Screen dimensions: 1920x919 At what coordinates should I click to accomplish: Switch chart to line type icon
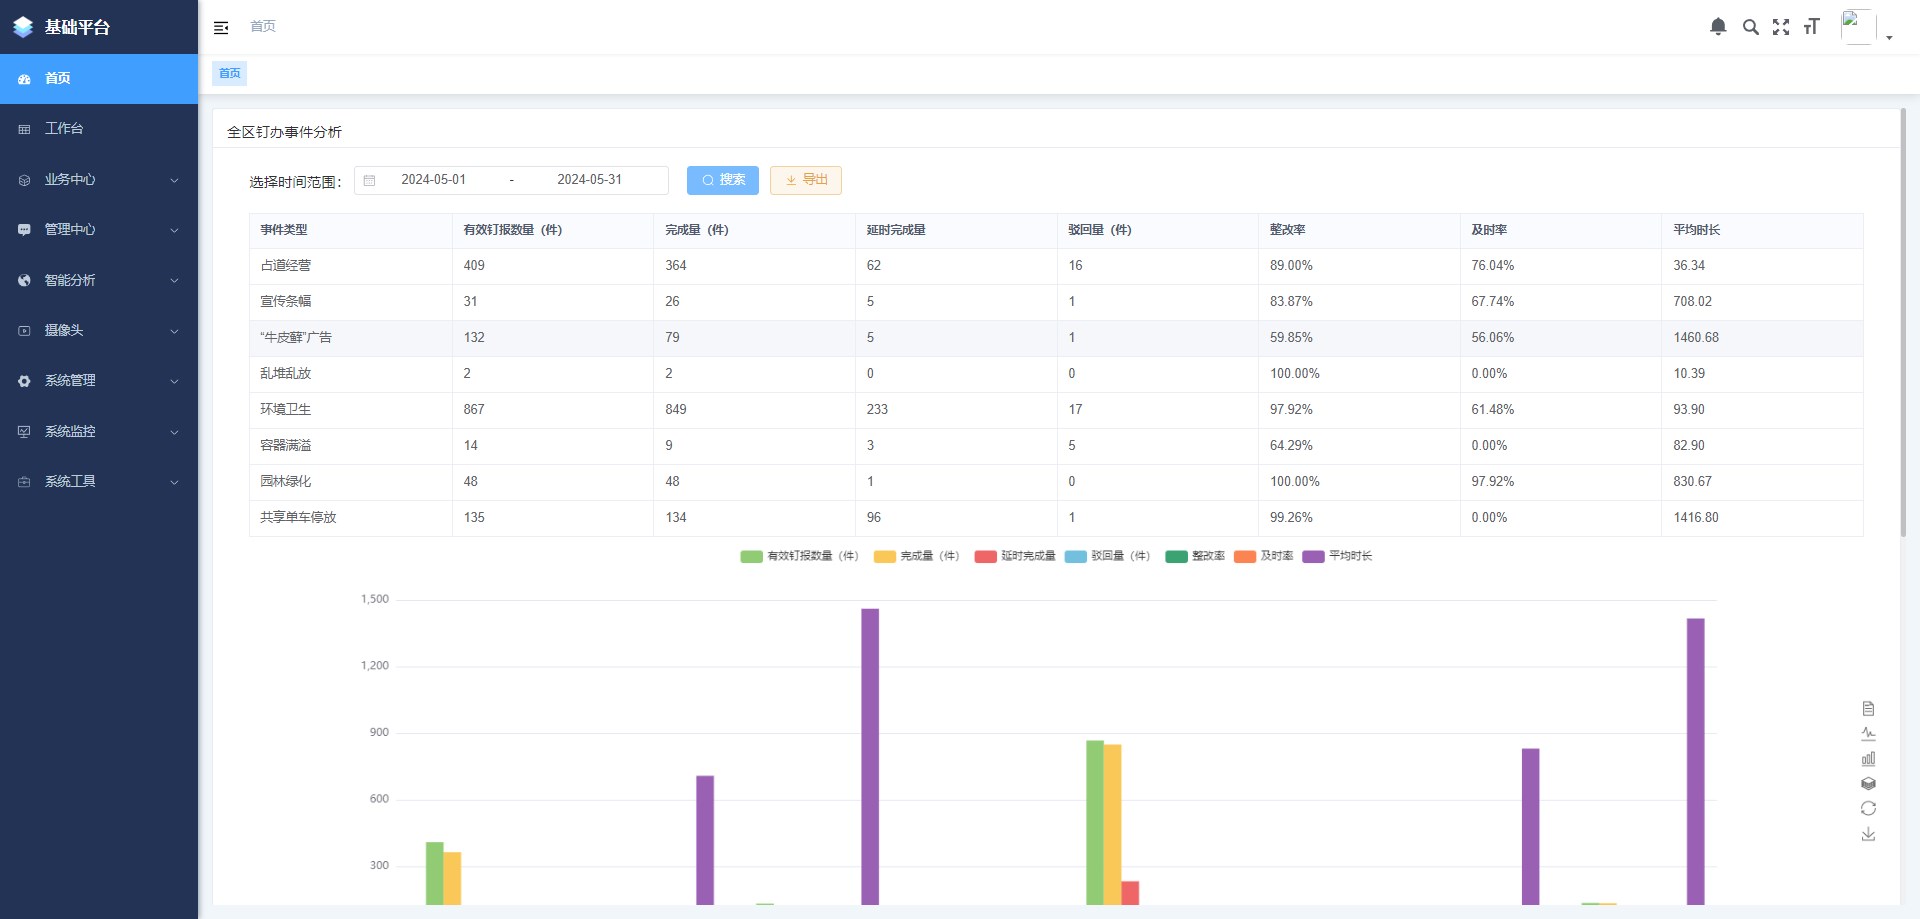[1868, 734]
